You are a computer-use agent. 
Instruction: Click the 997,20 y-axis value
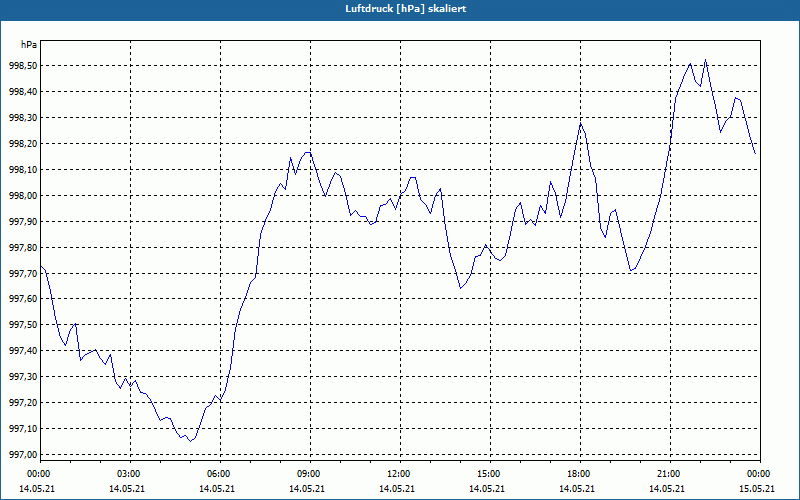(x=24, y=403)
